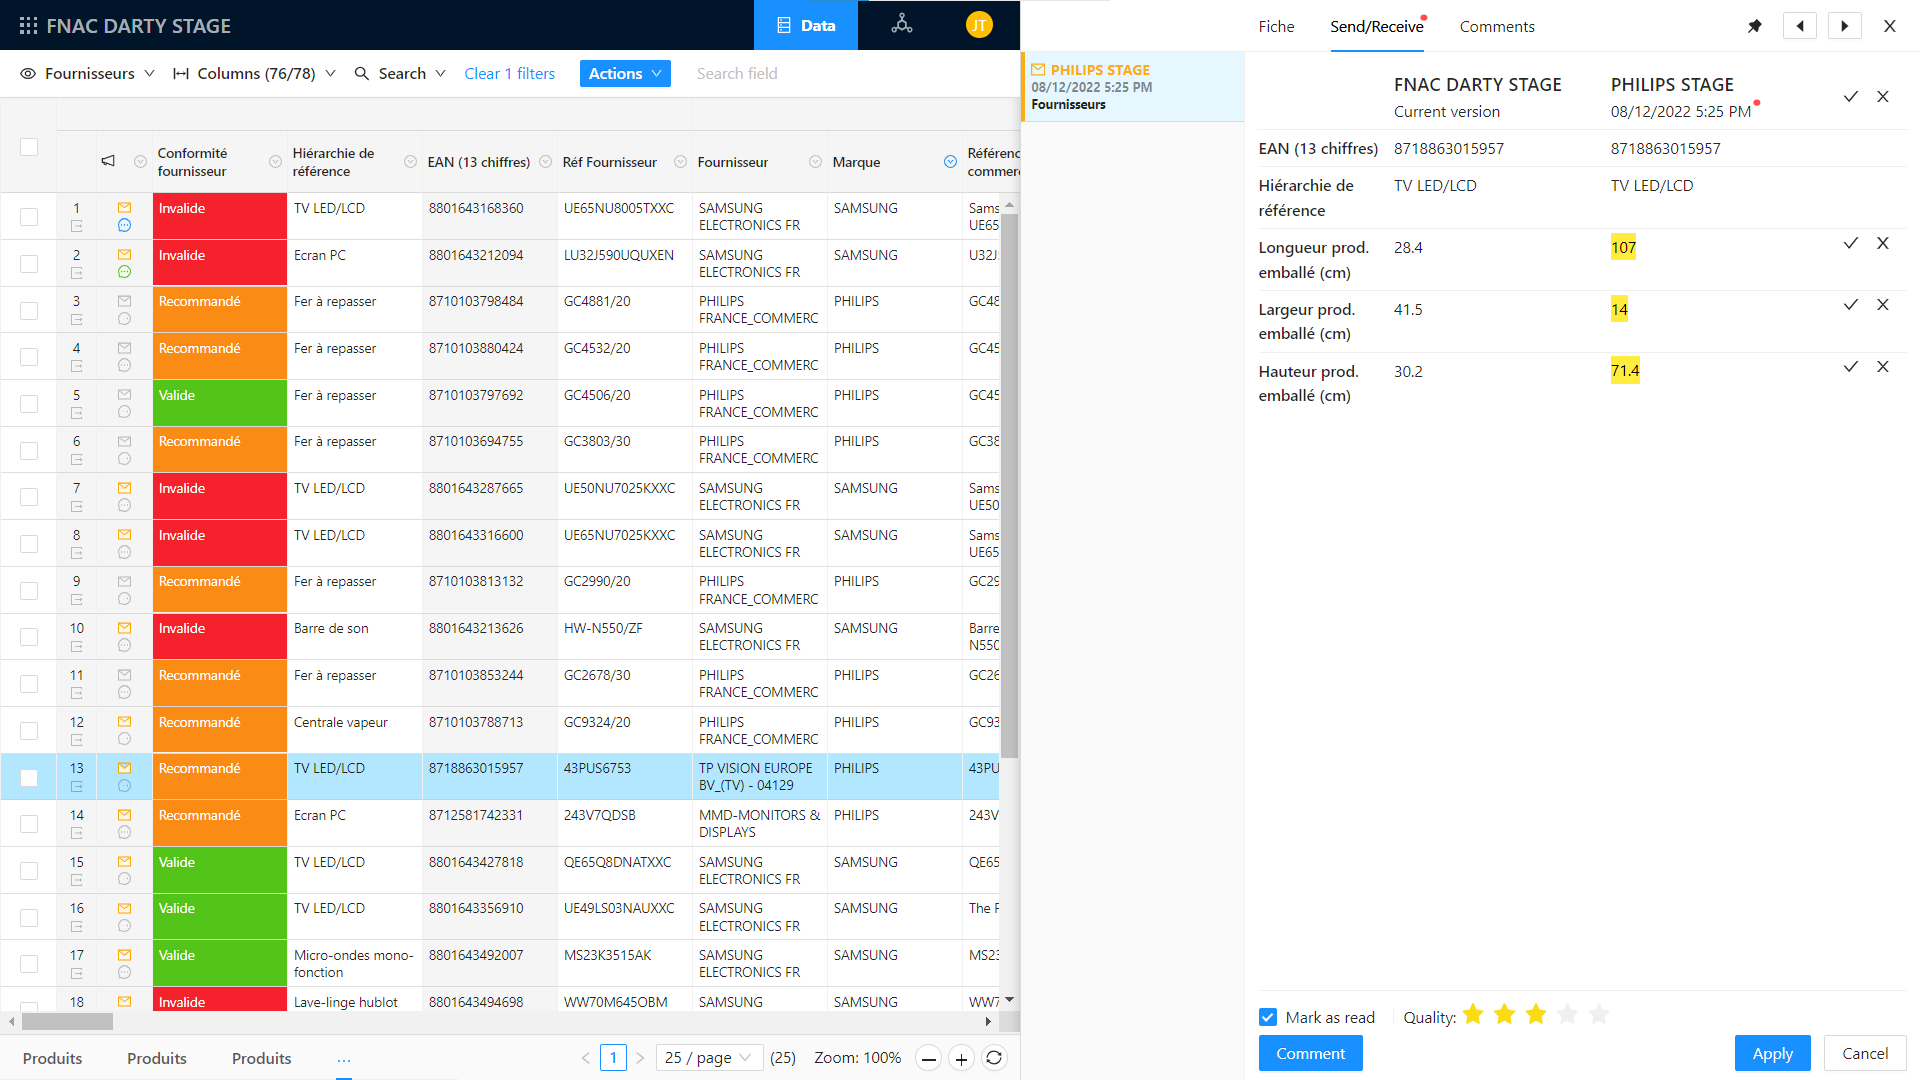Image resolution: width=1920 pixels, height=1080 pixels.
Task: Accept the Longueur prod. emballé value
Action: 1850,244
